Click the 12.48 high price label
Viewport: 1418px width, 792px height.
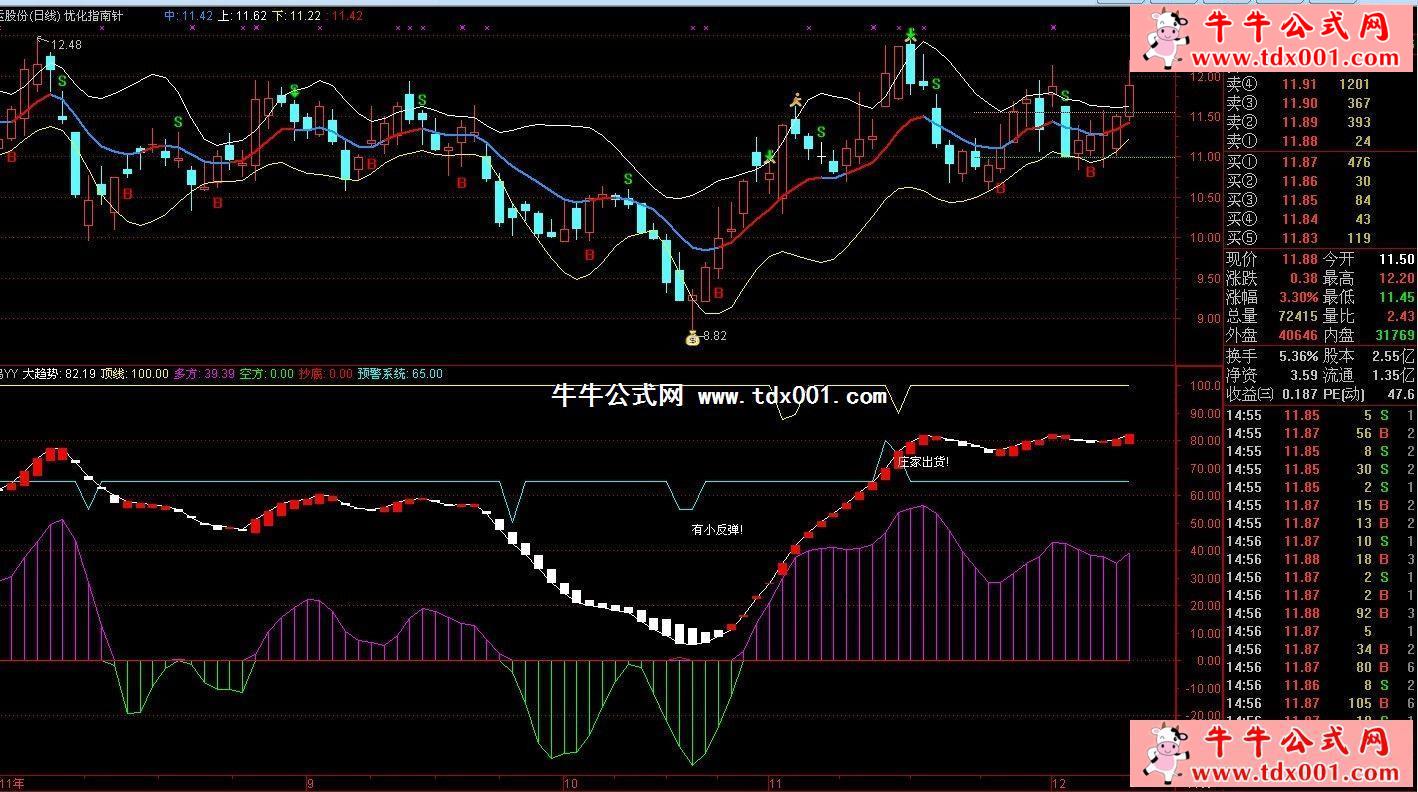click(66, 45)
